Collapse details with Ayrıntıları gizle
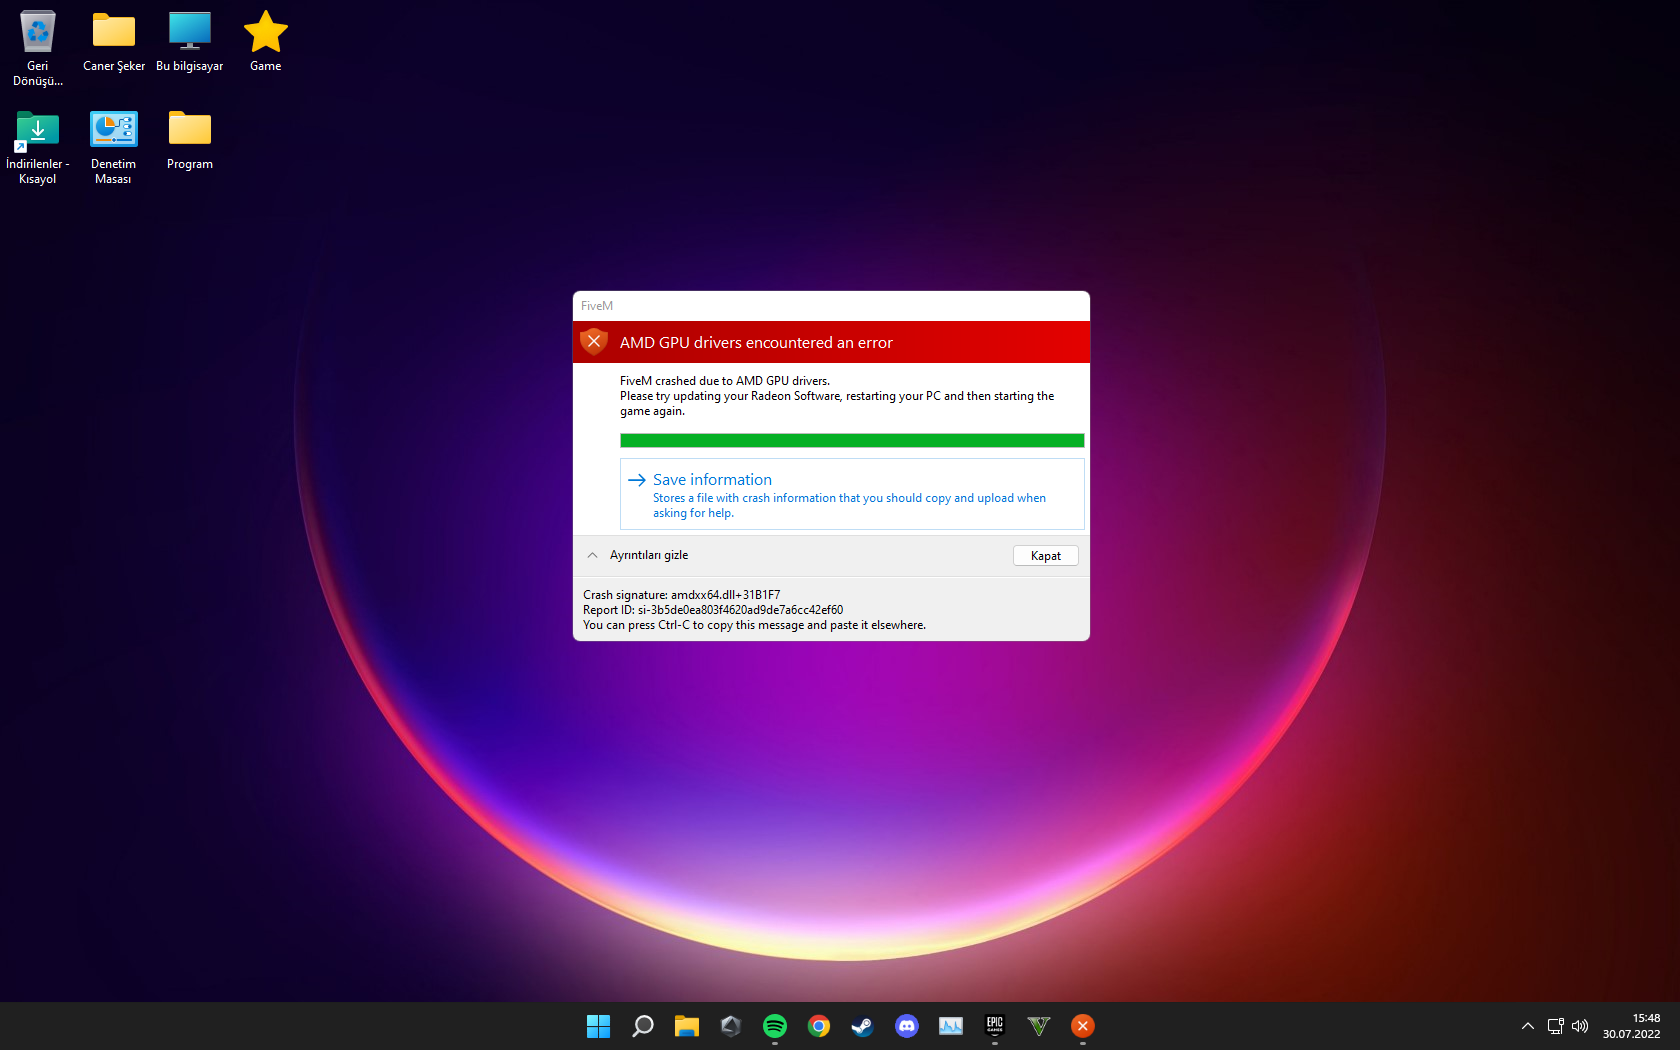 (638, 555)
